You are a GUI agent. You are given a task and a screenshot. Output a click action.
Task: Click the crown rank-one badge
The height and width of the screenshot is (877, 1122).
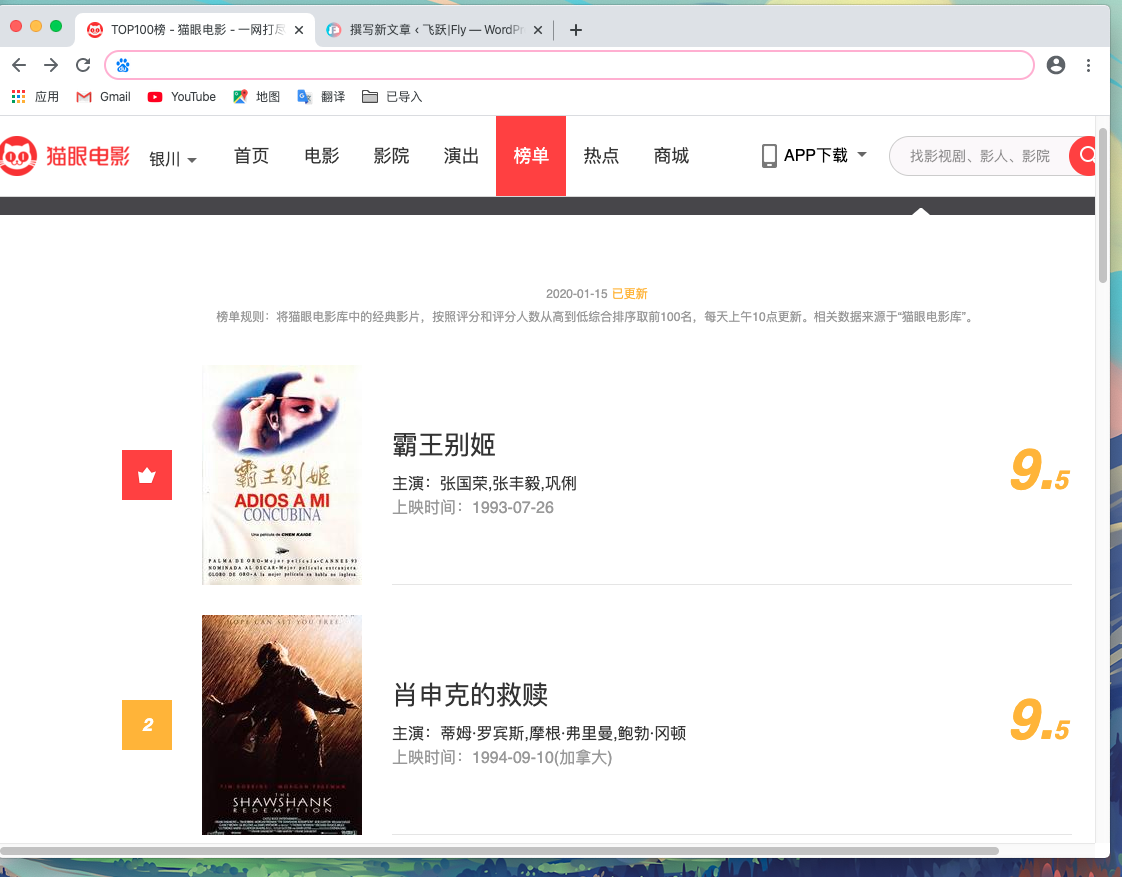(147, 475)
